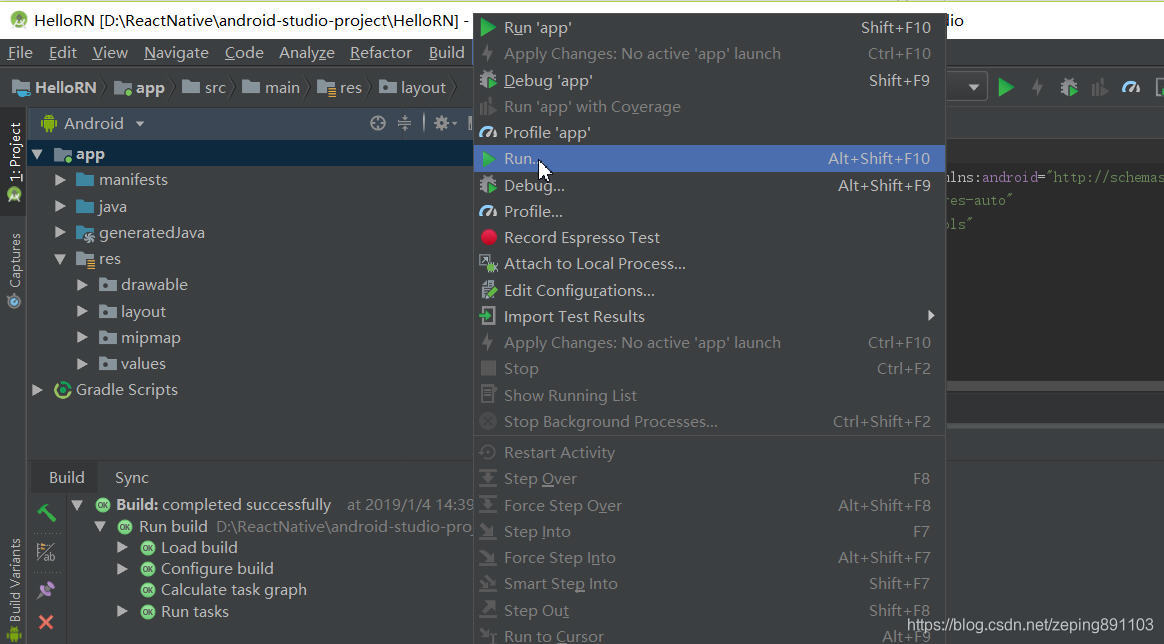Select highlighted Run... menu entry

coord(709,159)
